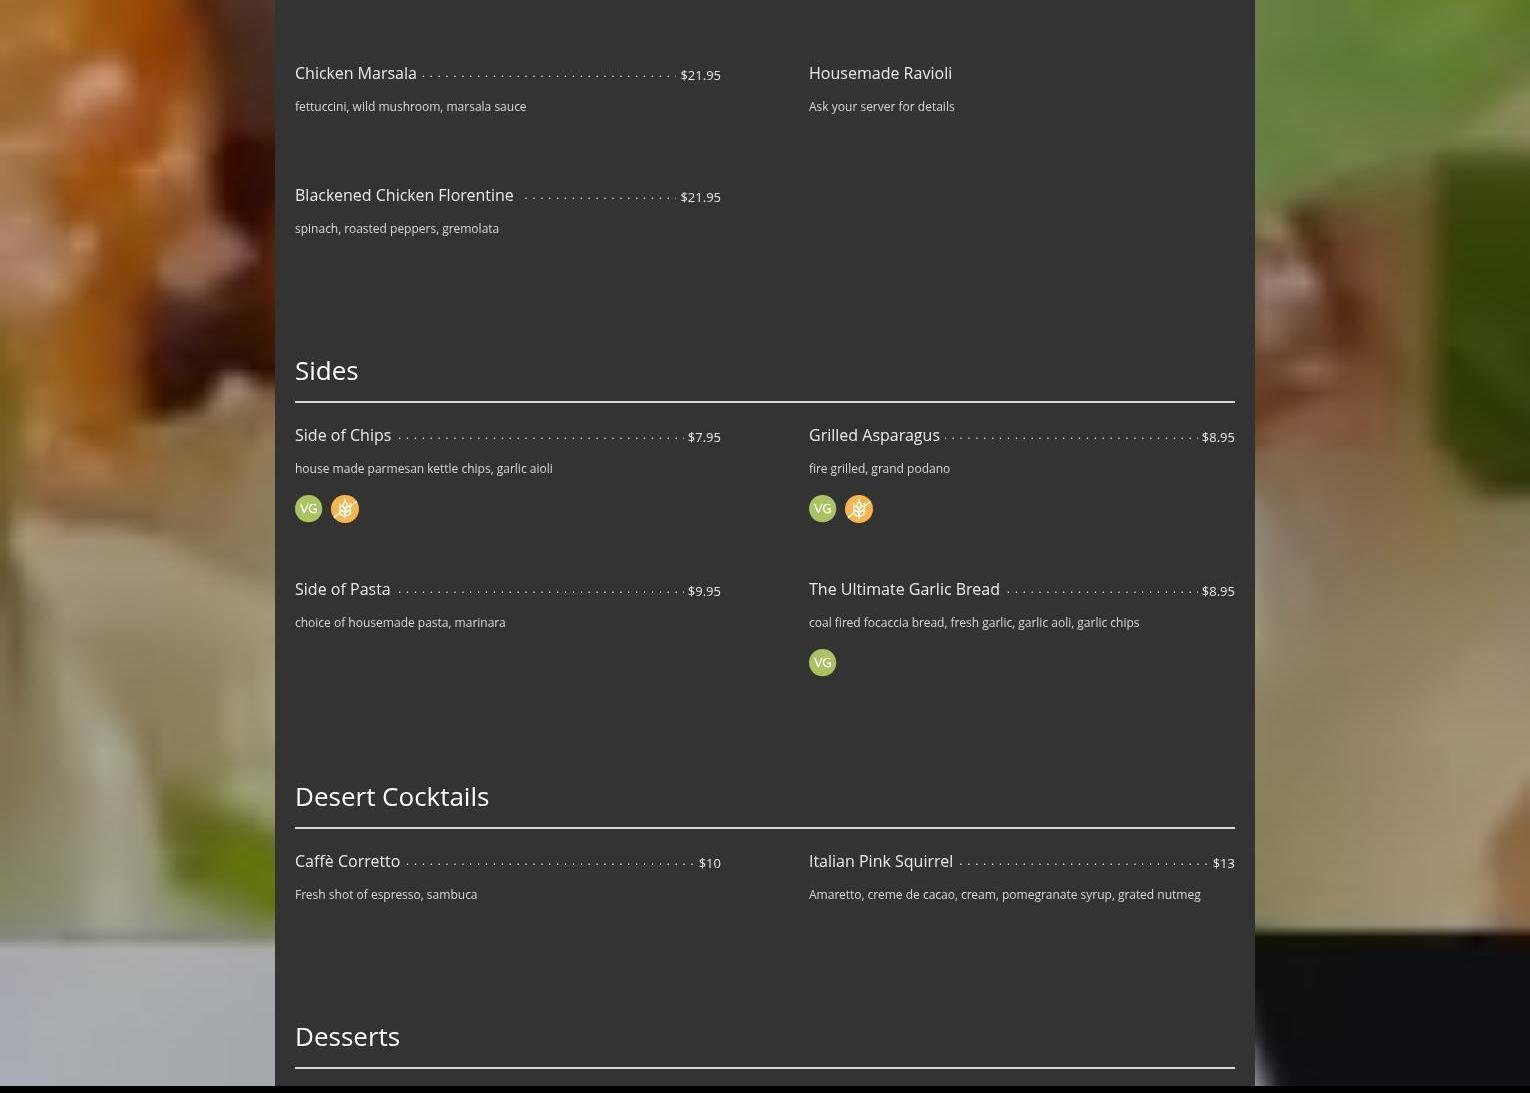
Task: Select the Side of Chips item name
Action: click(x=343, y=435)
